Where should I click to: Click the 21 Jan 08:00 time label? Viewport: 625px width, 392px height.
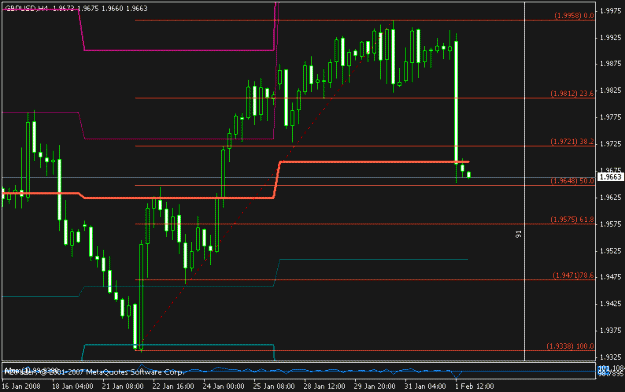(x=122, y=386)
